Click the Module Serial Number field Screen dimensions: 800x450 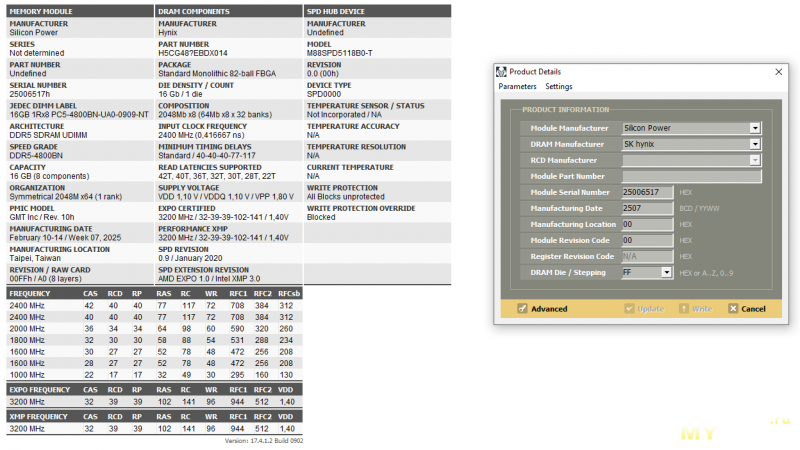[x=647, y=192]
